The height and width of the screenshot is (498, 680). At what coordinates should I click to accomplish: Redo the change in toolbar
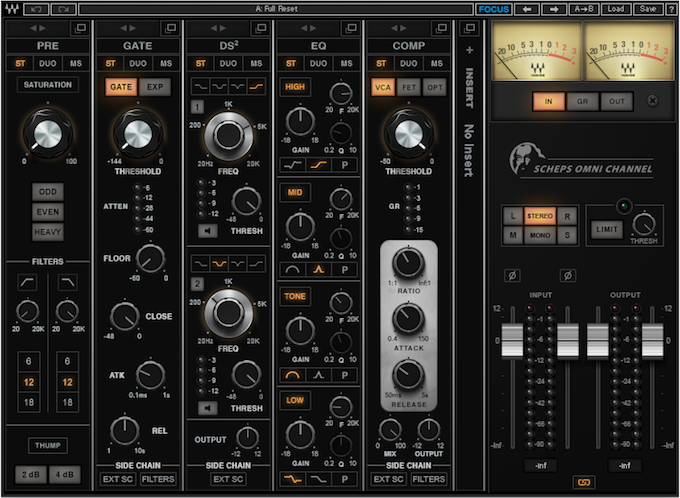[x=64, y=9]
